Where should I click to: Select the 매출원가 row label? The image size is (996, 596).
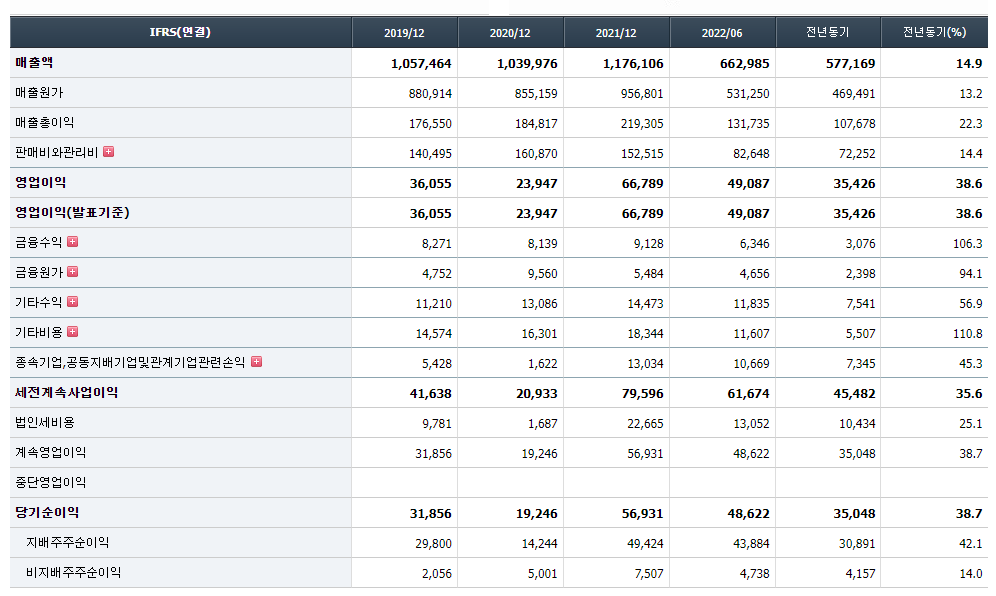[39, 93]
